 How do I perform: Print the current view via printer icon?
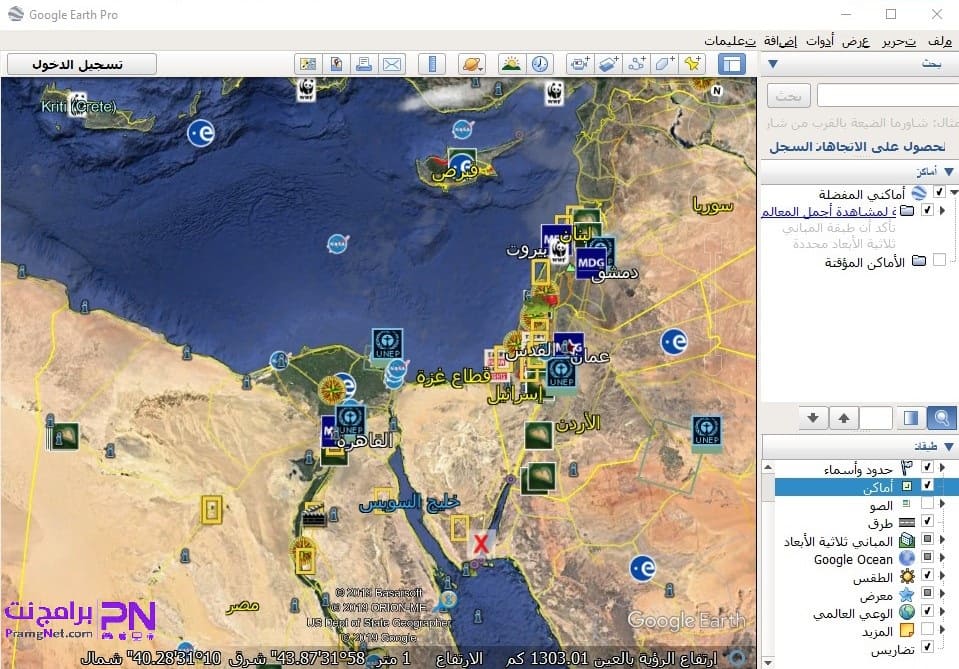click(365, 64)
